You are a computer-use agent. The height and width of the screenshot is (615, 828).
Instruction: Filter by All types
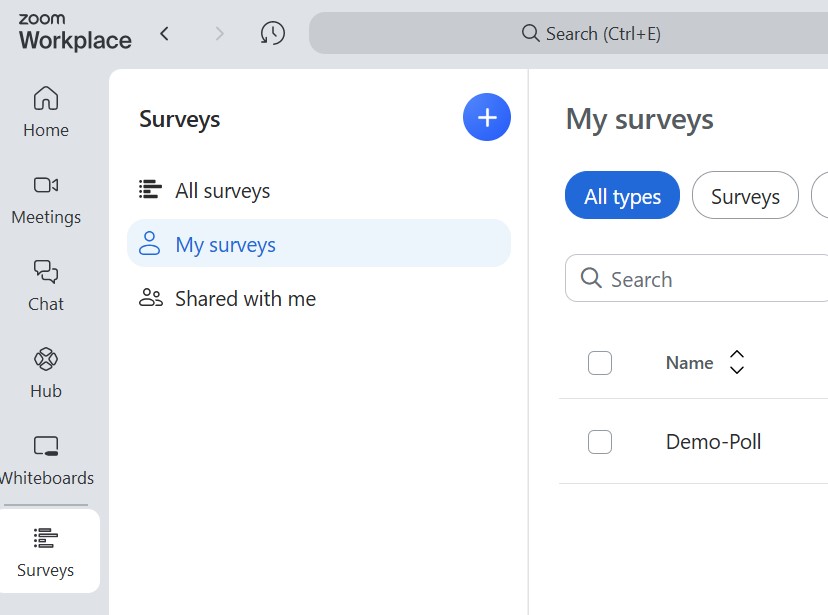click(622, 195)
